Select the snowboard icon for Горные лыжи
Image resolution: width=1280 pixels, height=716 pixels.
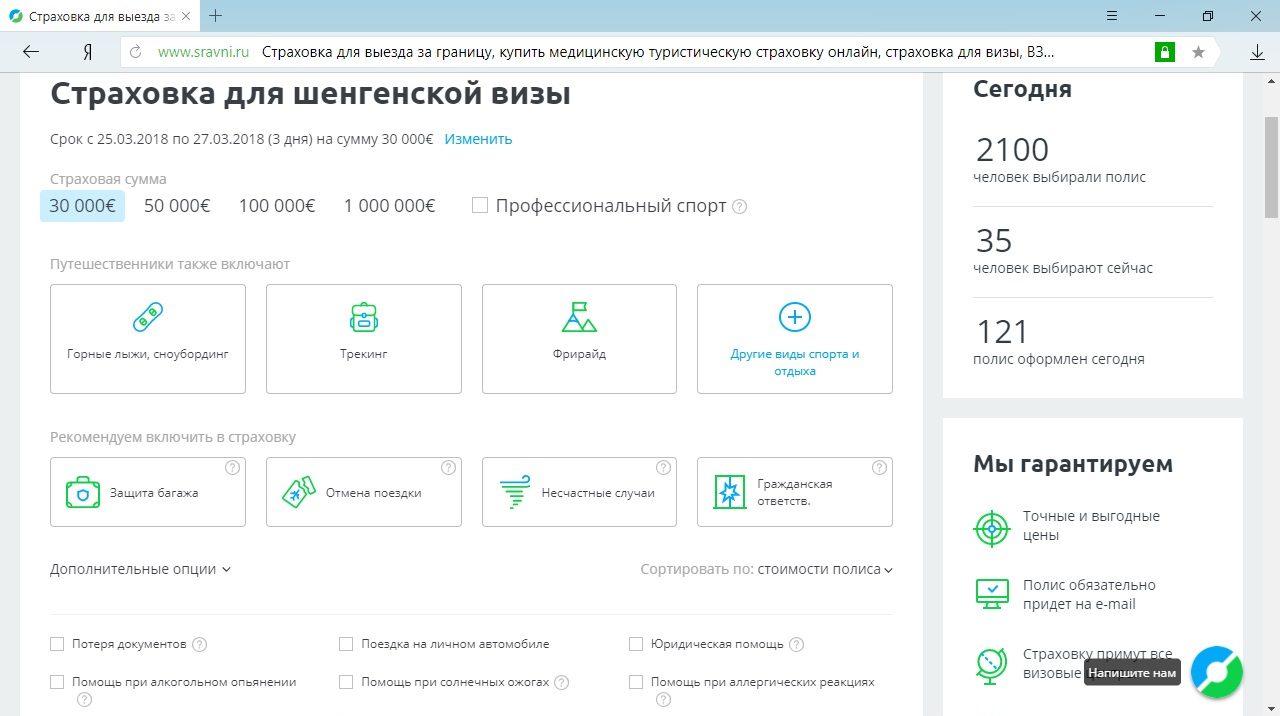[147, 318]
